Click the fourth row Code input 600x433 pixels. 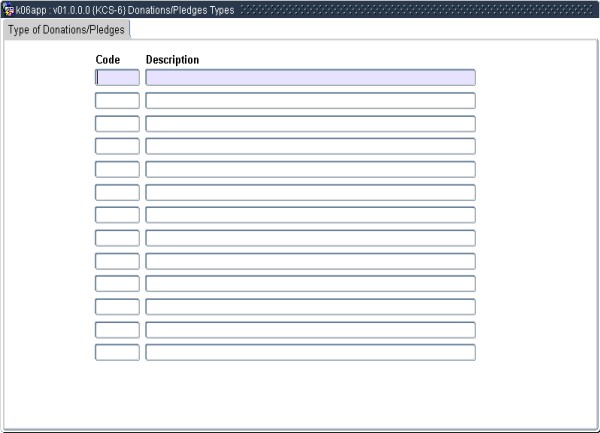117,146
